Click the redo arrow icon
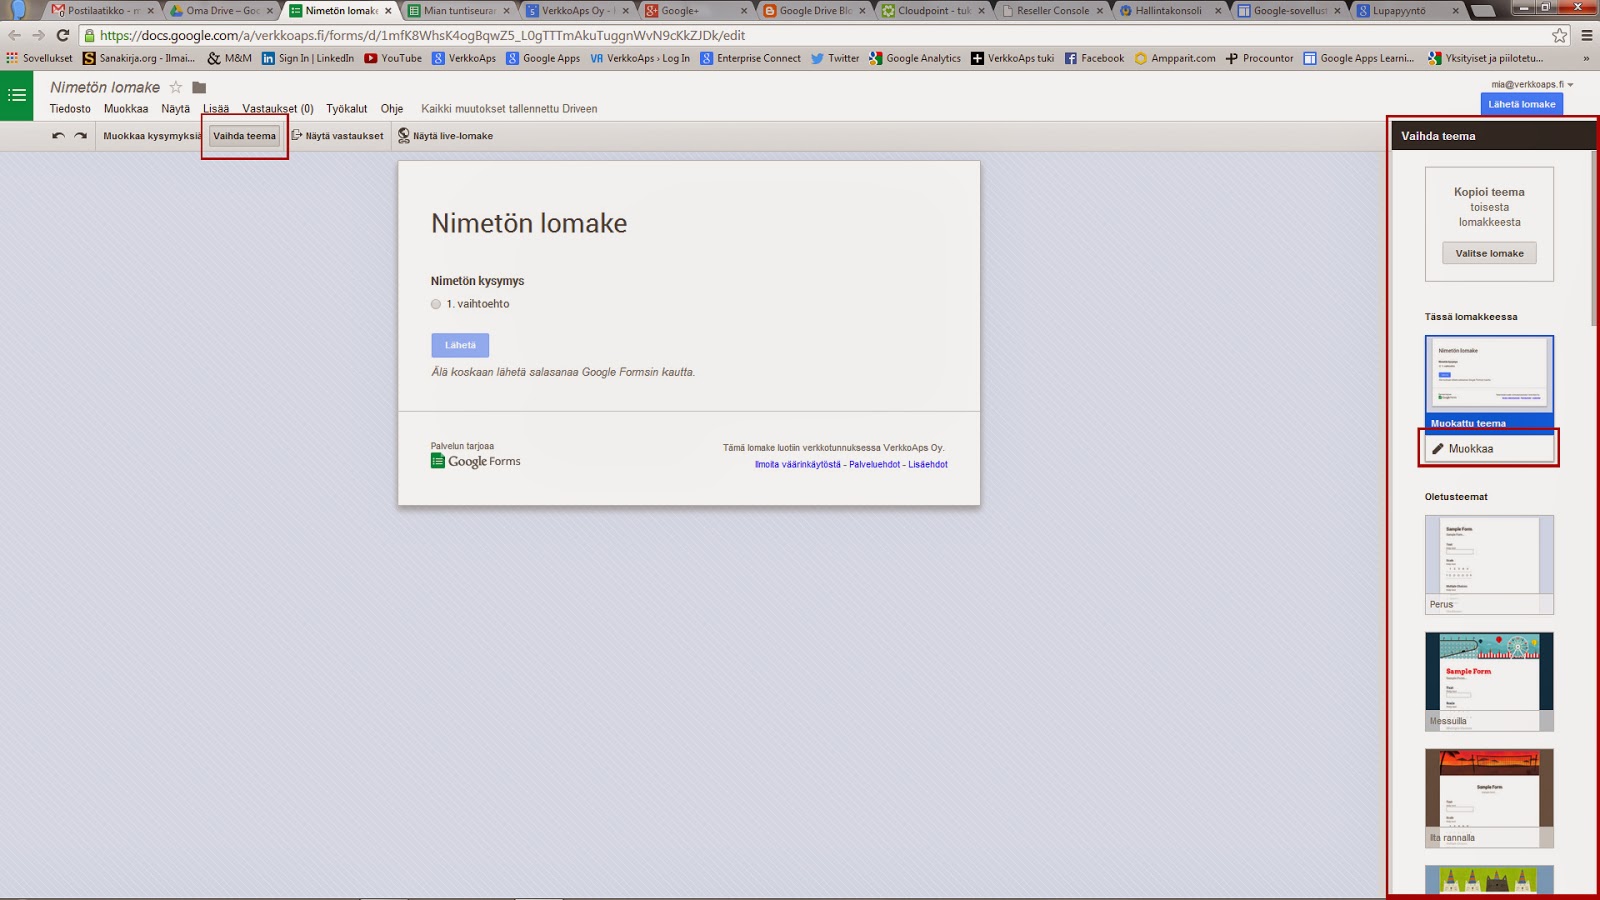The image size is (1600, 900). (81, 136)
